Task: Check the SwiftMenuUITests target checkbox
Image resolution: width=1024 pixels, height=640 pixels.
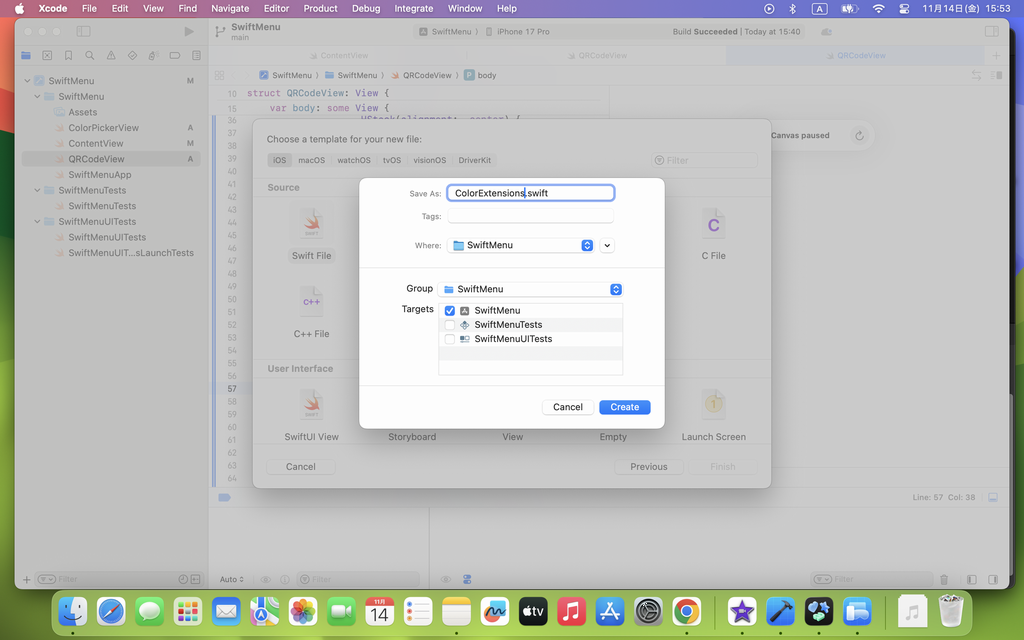Action: [450, 339]
